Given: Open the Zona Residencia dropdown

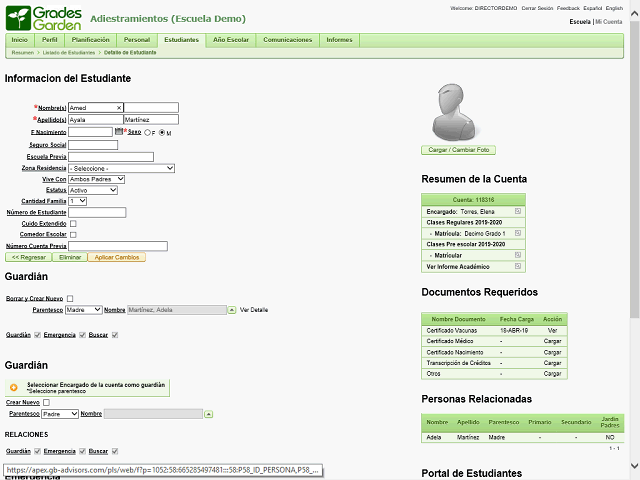Looking at the screenshot, I should click(x=122, y=168).
